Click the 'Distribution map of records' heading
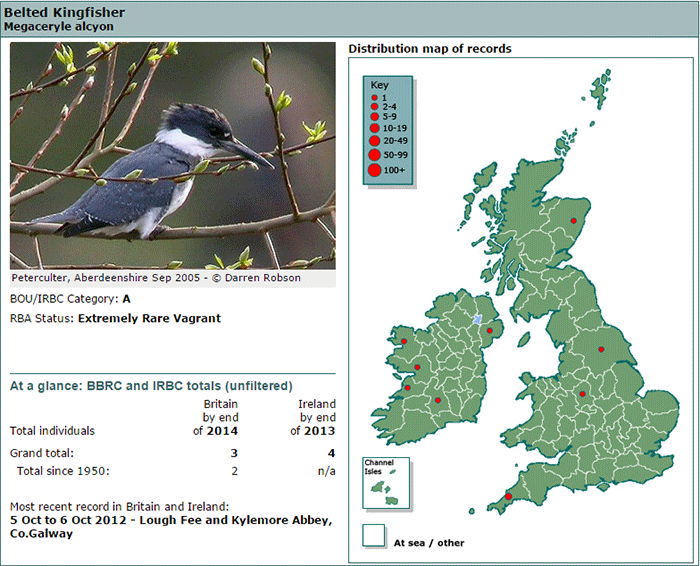The image size is (700, 566). coord(430,49)
